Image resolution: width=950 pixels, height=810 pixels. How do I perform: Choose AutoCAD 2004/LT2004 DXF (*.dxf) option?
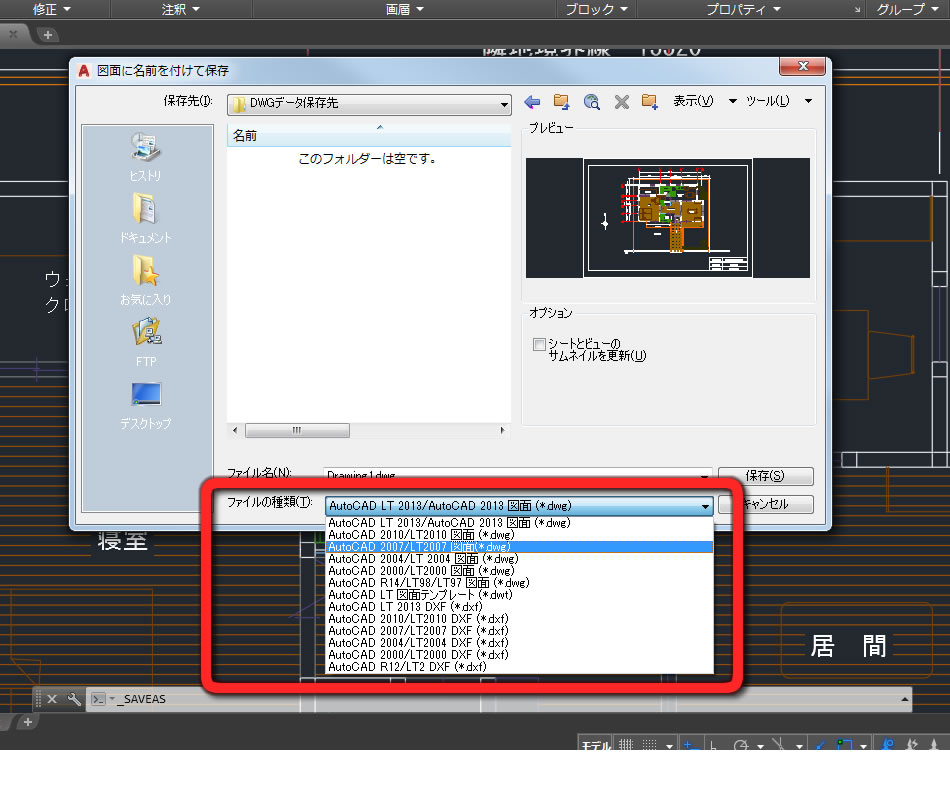click(519, 643)
